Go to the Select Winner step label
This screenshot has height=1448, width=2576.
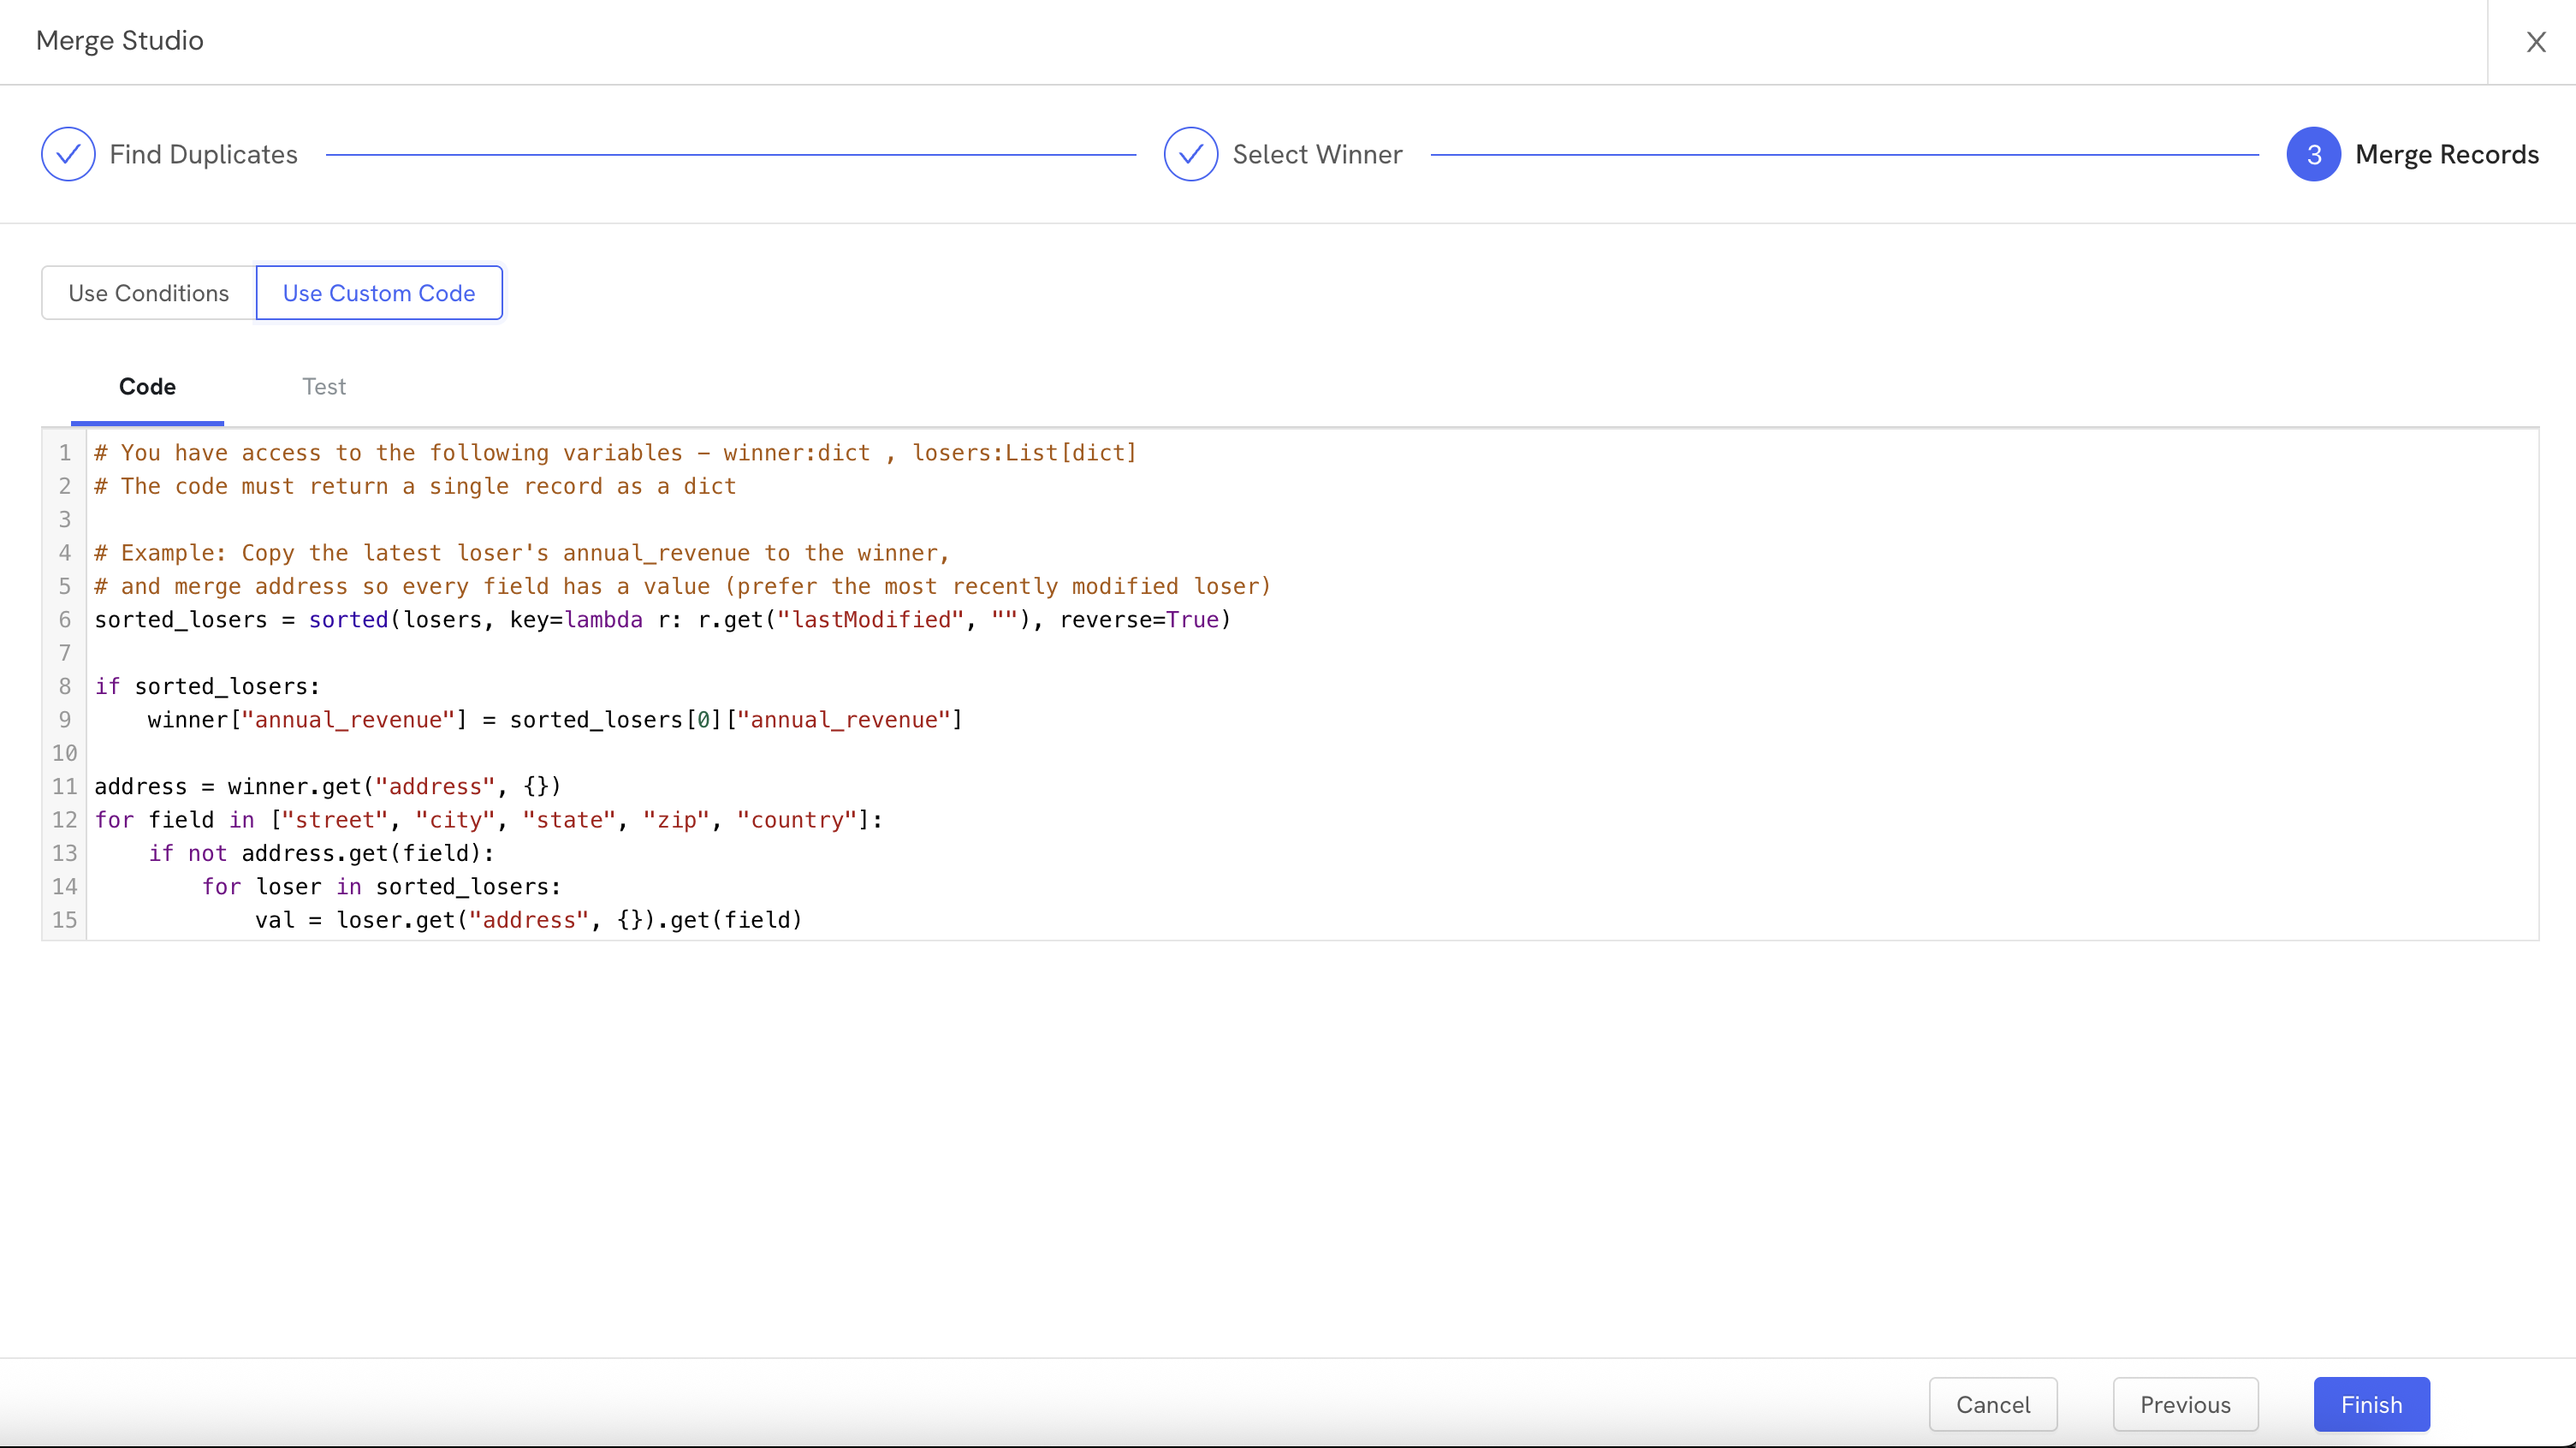coord(1317,154)
